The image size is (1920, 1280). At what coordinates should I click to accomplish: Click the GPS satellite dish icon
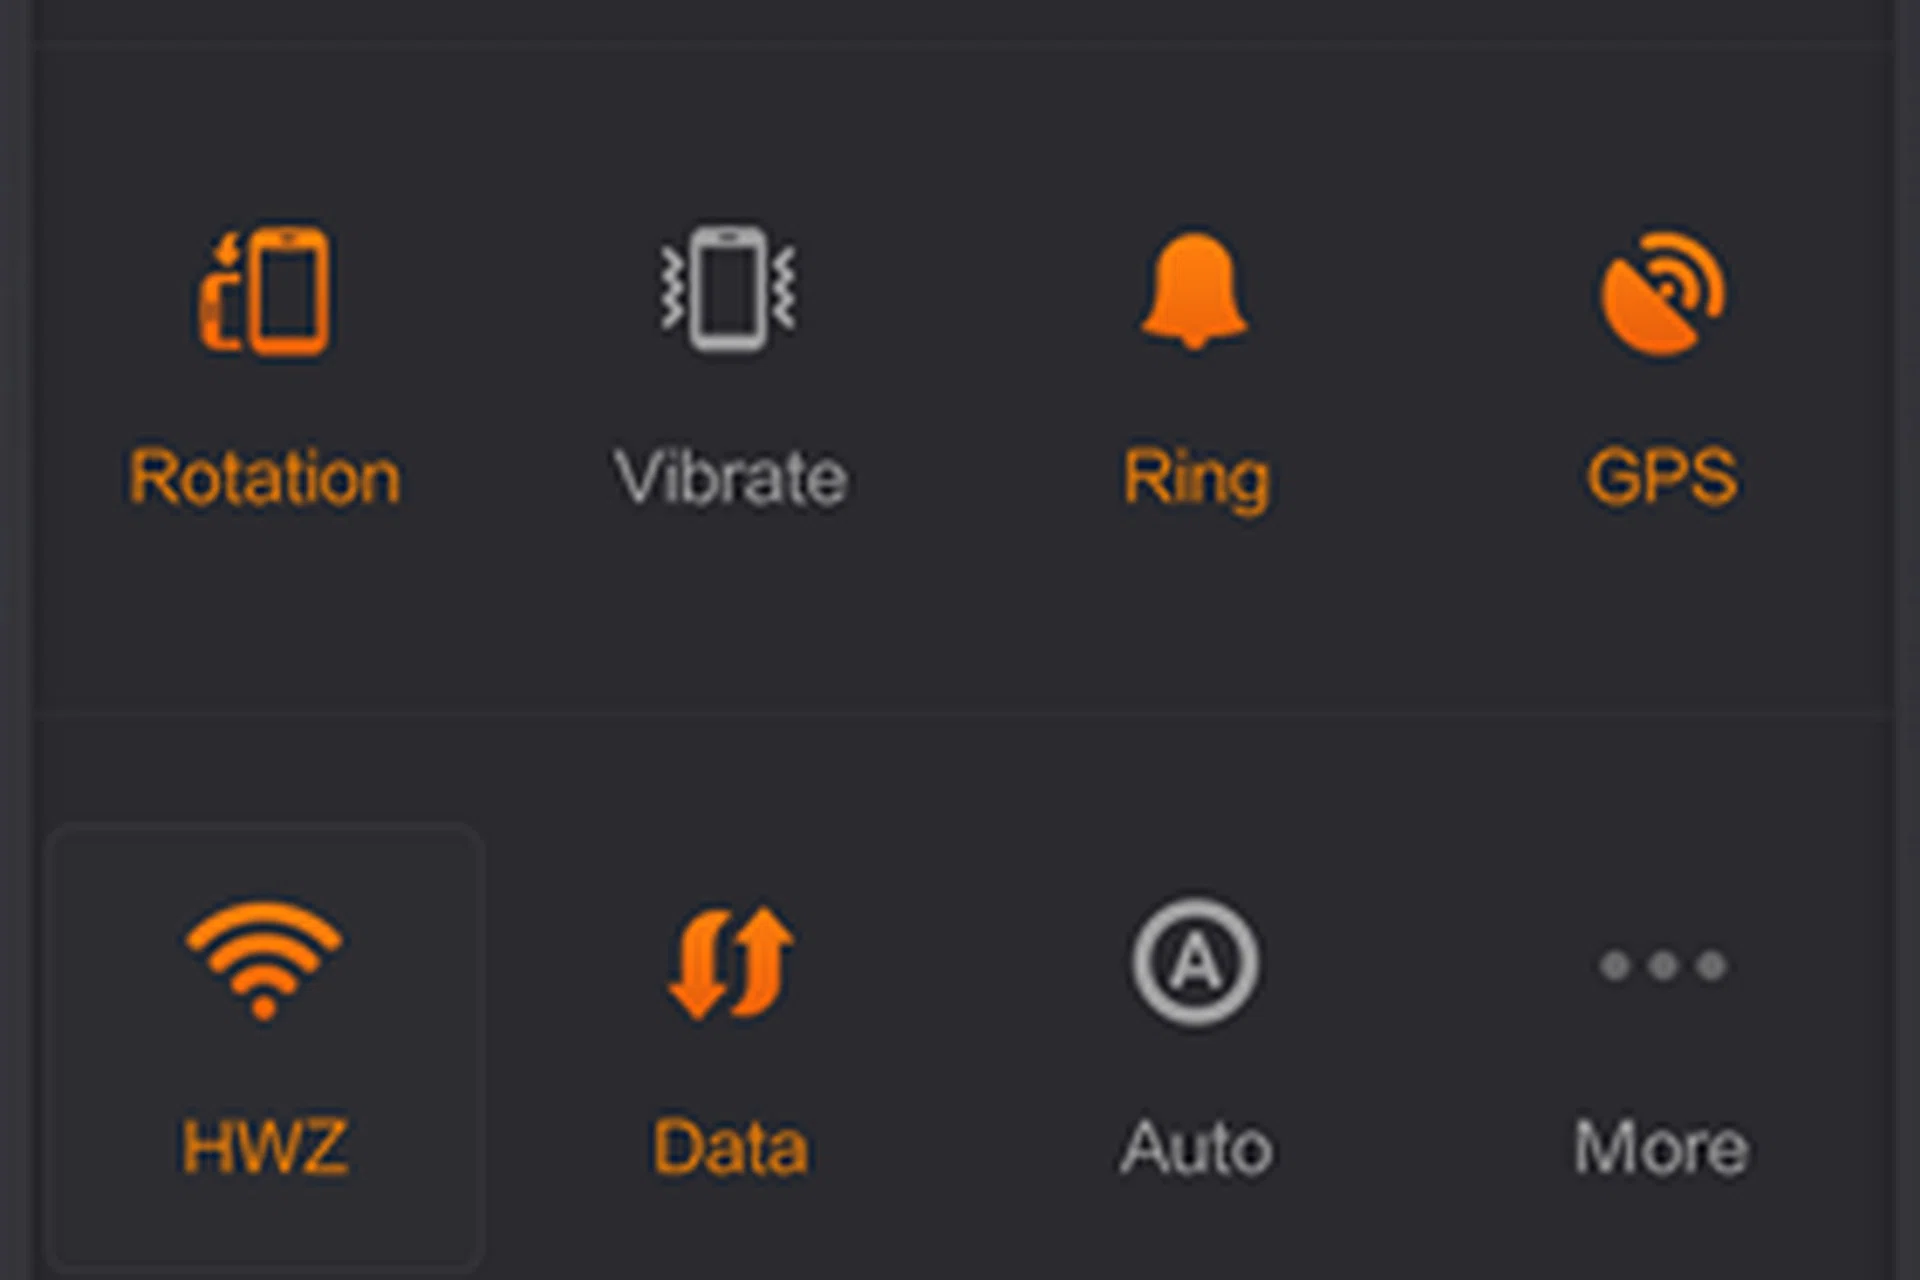pyautogui.click(x=1662, y=293)
